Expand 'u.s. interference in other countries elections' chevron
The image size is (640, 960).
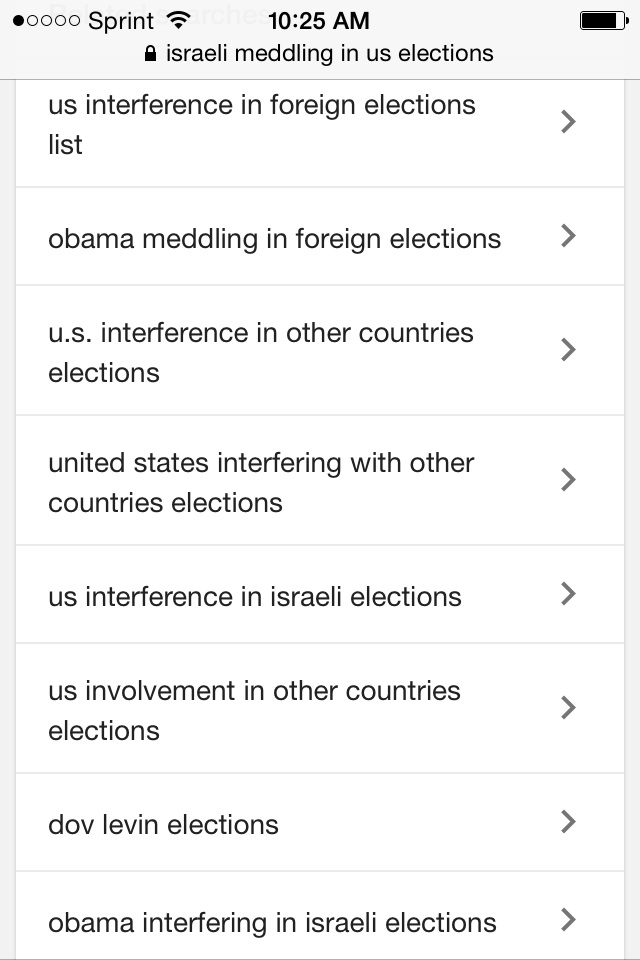pyautogui.click(x=568, y=350)
